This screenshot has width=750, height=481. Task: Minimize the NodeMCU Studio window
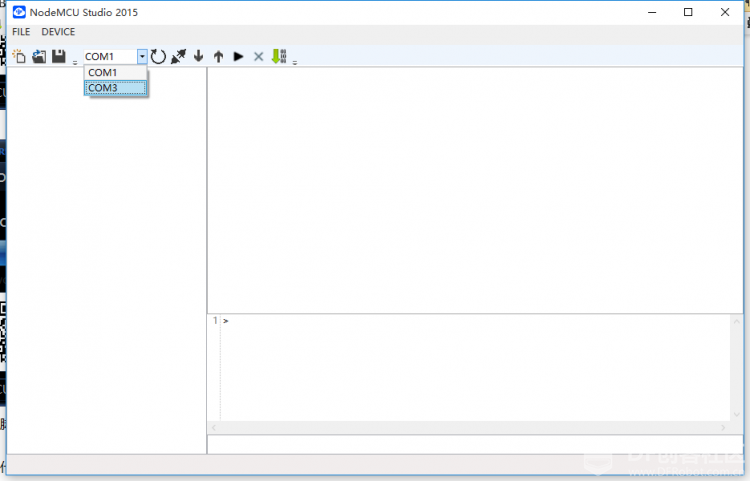coord(652,12)
